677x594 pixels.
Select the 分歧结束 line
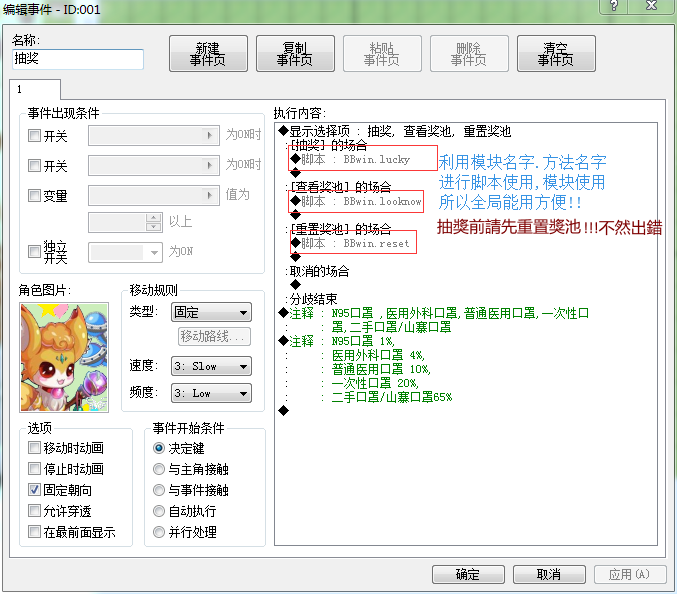pos(311,299)
